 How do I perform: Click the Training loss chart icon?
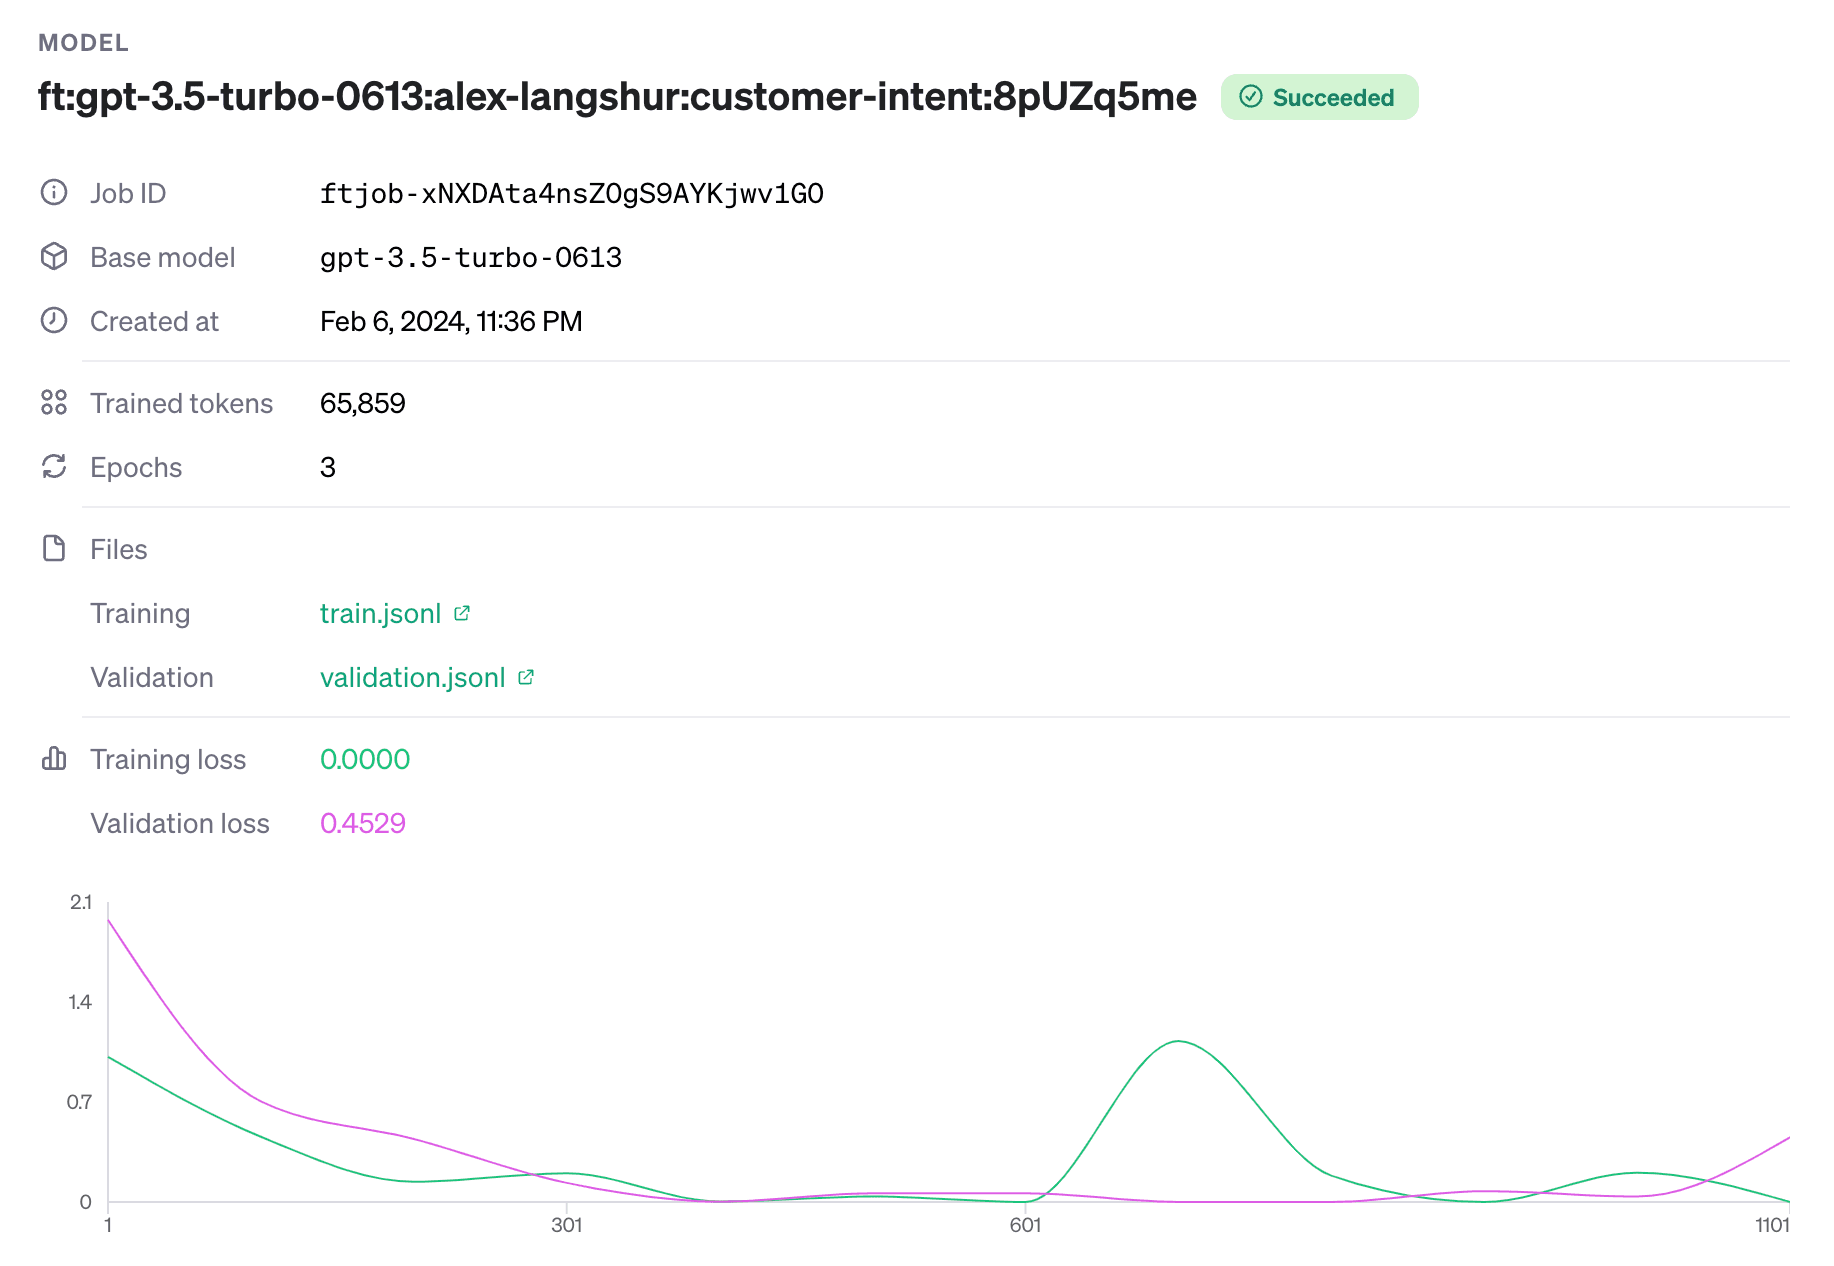click(x=54, y=759)
